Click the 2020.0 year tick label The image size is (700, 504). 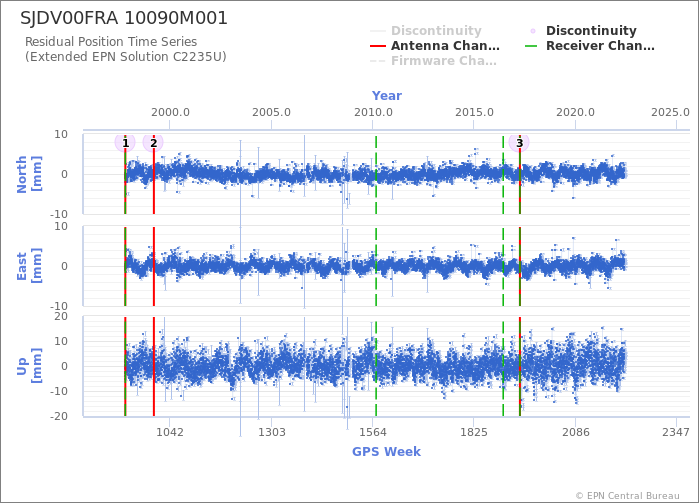pyautogui.click(x=575, y=112)
